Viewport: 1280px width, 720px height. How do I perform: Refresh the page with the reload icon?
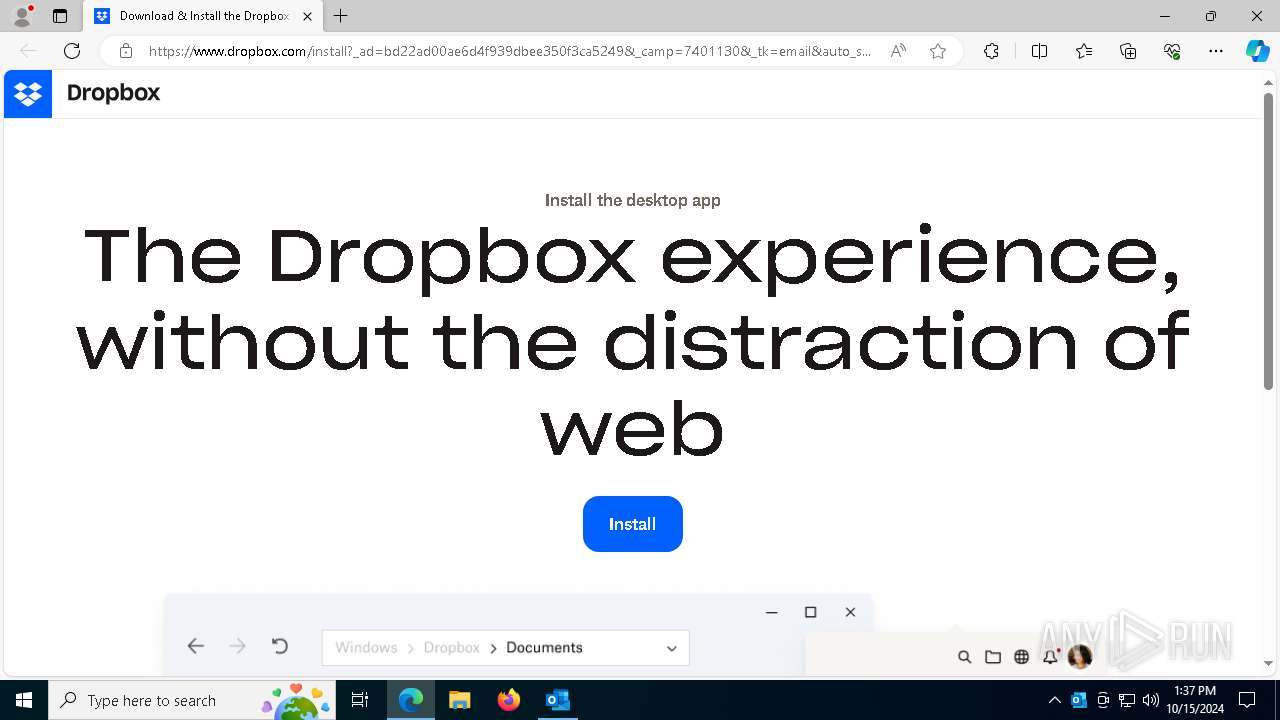pyautogui.click(x=72, y=51)
